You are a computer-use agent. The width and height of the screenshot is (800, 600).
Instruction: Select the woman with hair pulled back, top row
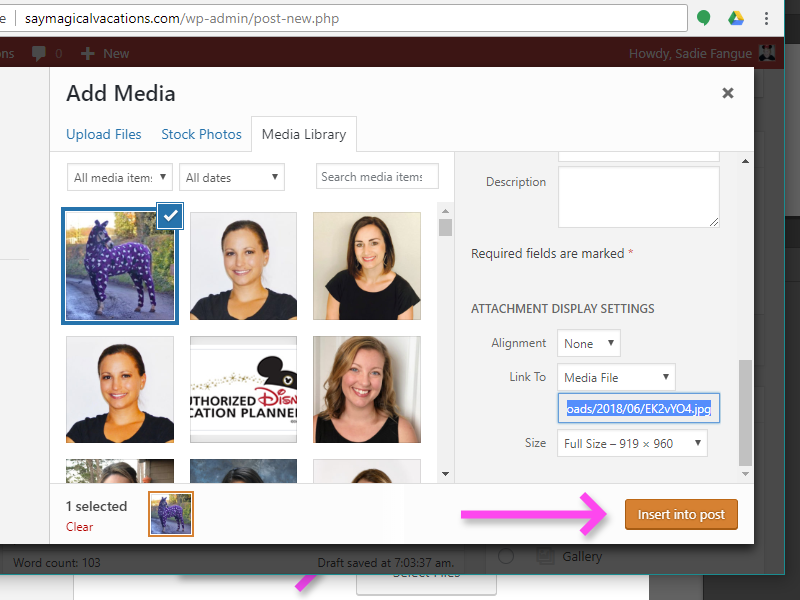click(x=243, y=266)
